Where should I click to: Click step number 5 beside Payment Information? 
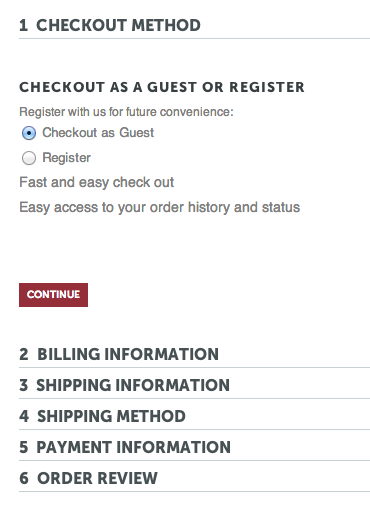23,447
